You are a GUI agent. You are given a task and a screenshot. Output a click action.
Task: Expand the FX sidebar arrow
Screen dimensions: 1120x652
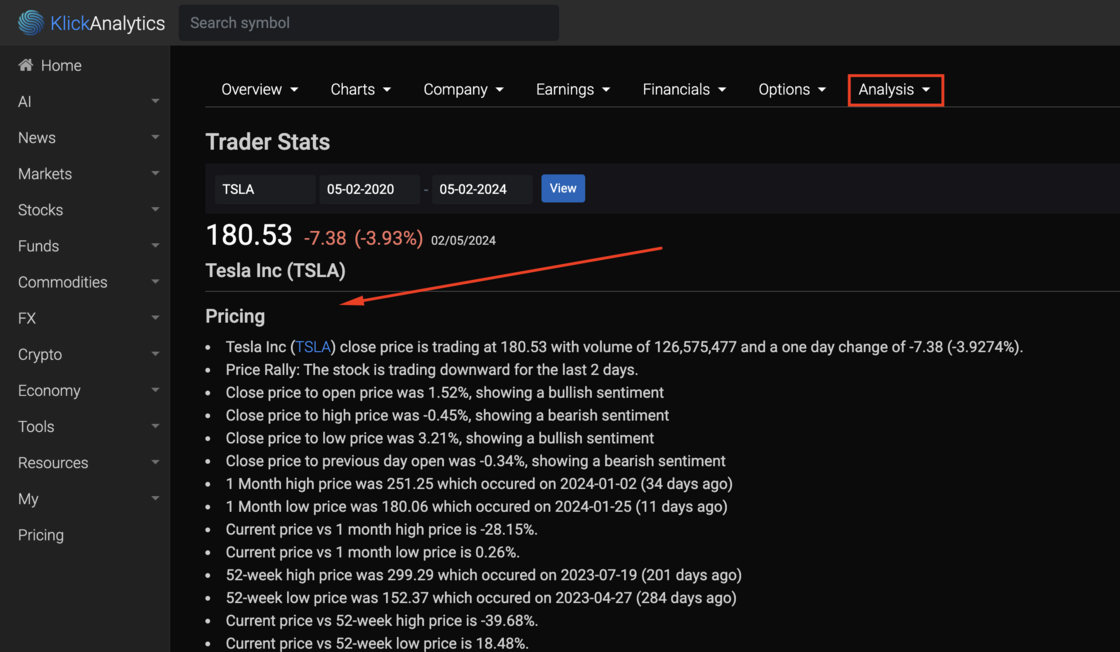tap(155, 318)
